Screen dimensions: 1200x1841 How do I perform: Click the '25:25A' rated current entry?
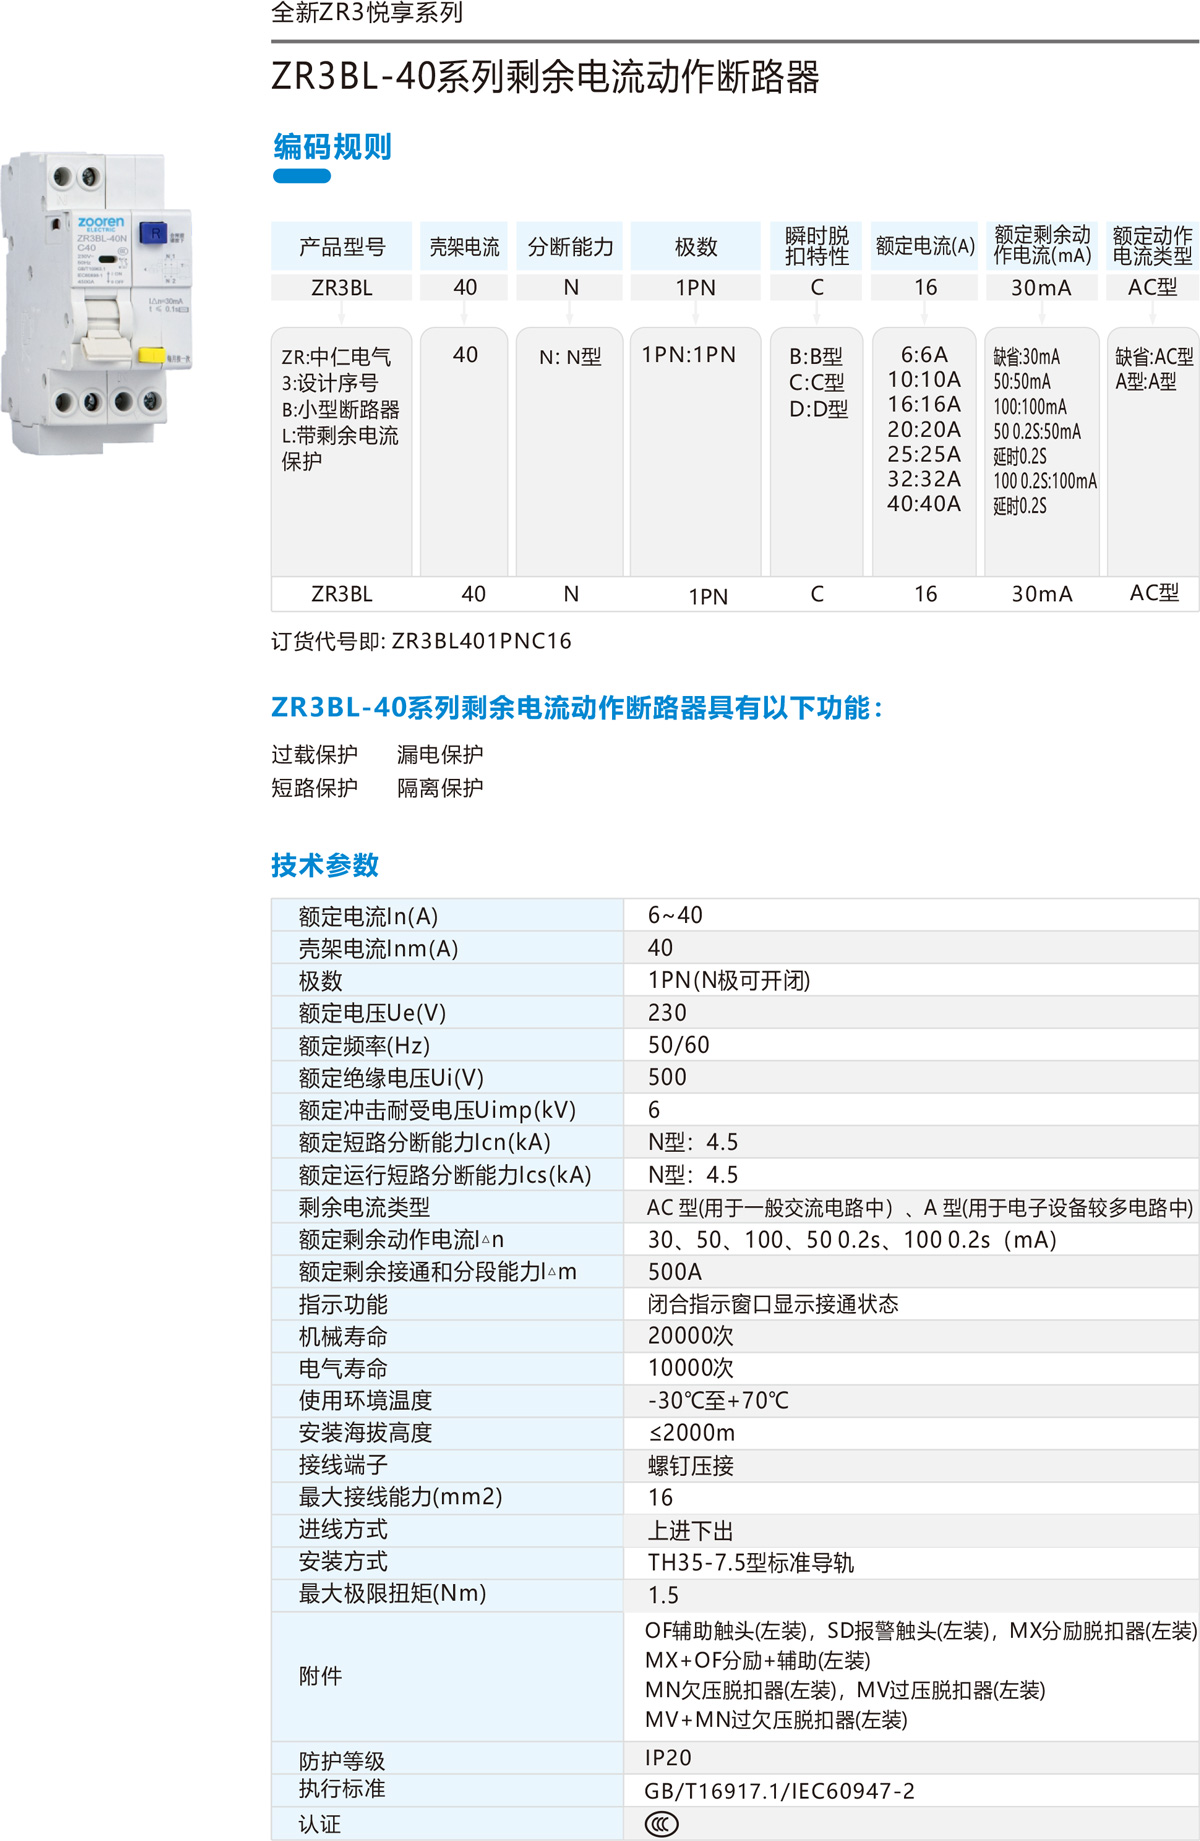point(924,455)
